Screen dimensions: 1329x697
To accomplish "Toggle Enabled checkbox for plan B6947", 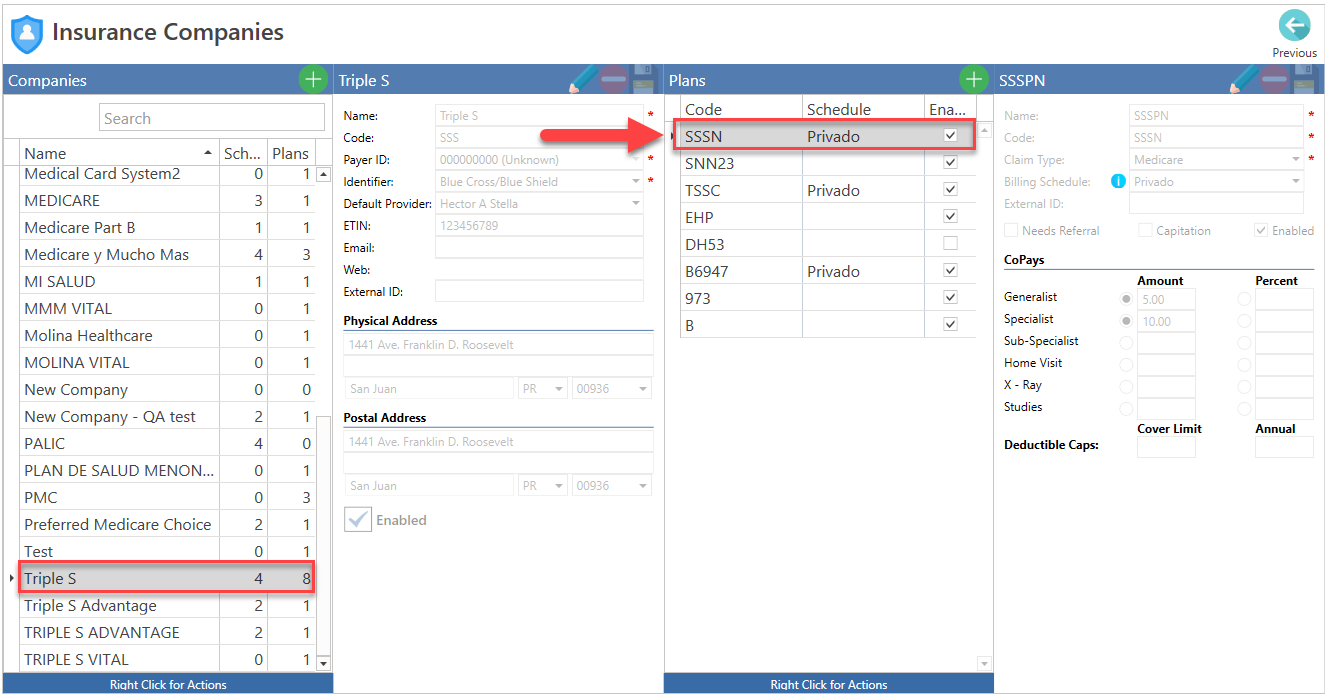I will (950, 270).
